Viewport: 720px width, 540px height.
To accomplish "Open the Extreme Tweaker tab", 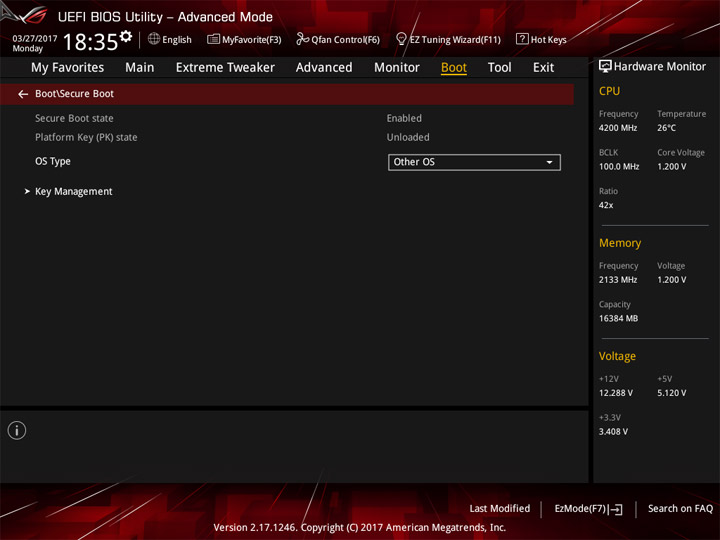I will pyautogui.click(x=225, y=68).
